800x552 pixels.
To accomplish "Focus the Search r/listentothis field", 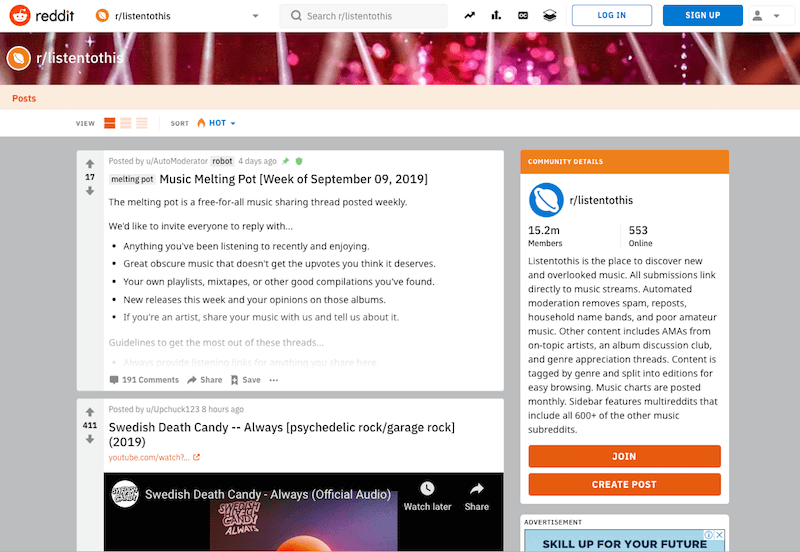I will [363, 16].
